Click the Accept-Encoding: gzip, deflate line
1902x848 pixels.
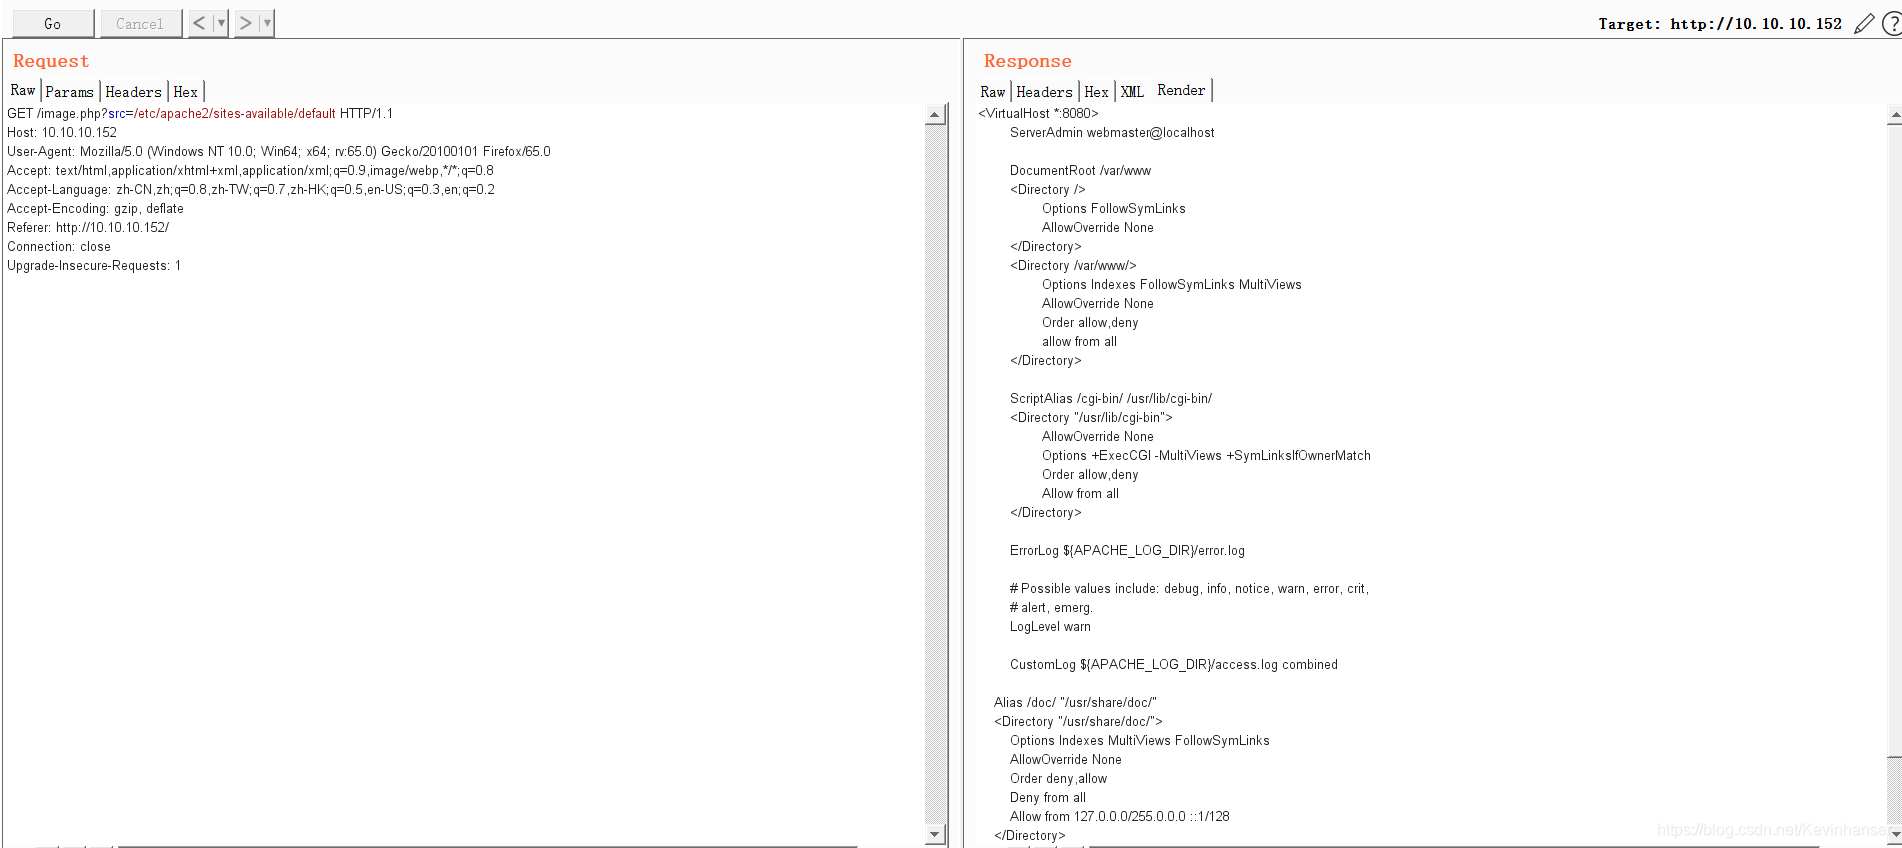click(95, 208)
